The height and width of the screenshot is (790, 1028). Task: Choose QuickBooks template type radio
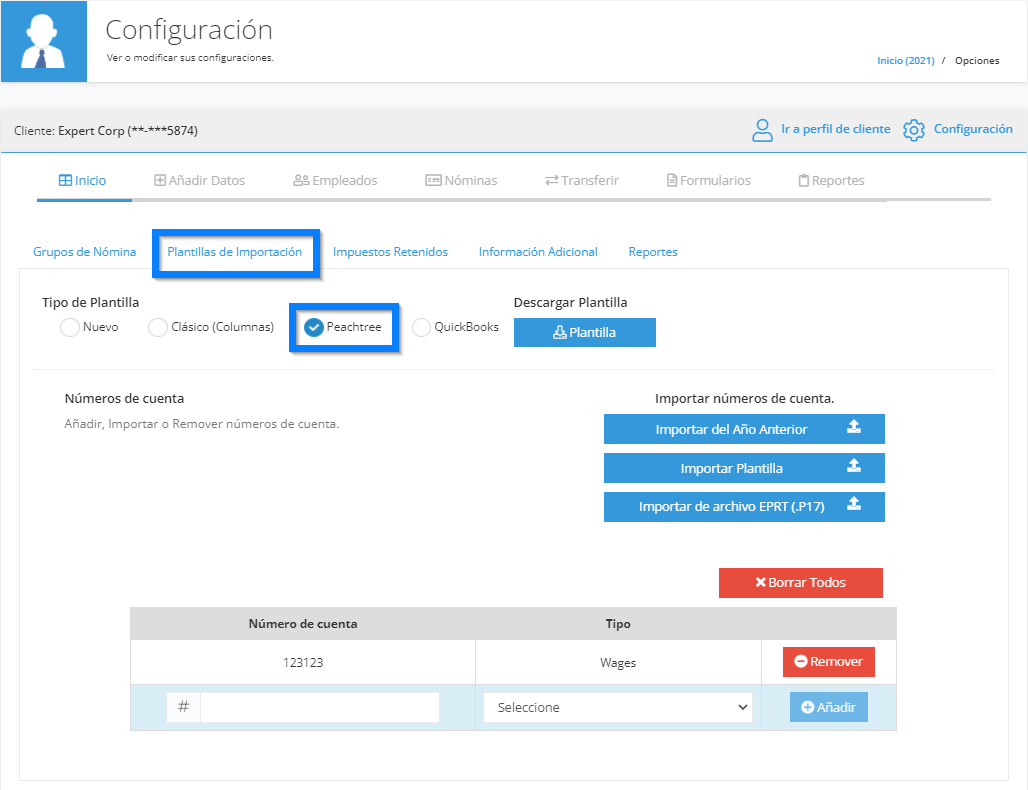(422, 327)
